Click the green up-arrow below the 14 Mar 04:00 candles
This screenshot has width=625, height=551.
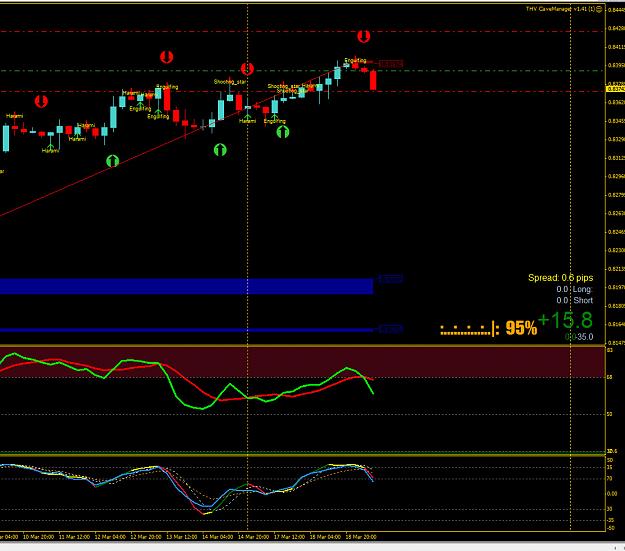point(220,150)
